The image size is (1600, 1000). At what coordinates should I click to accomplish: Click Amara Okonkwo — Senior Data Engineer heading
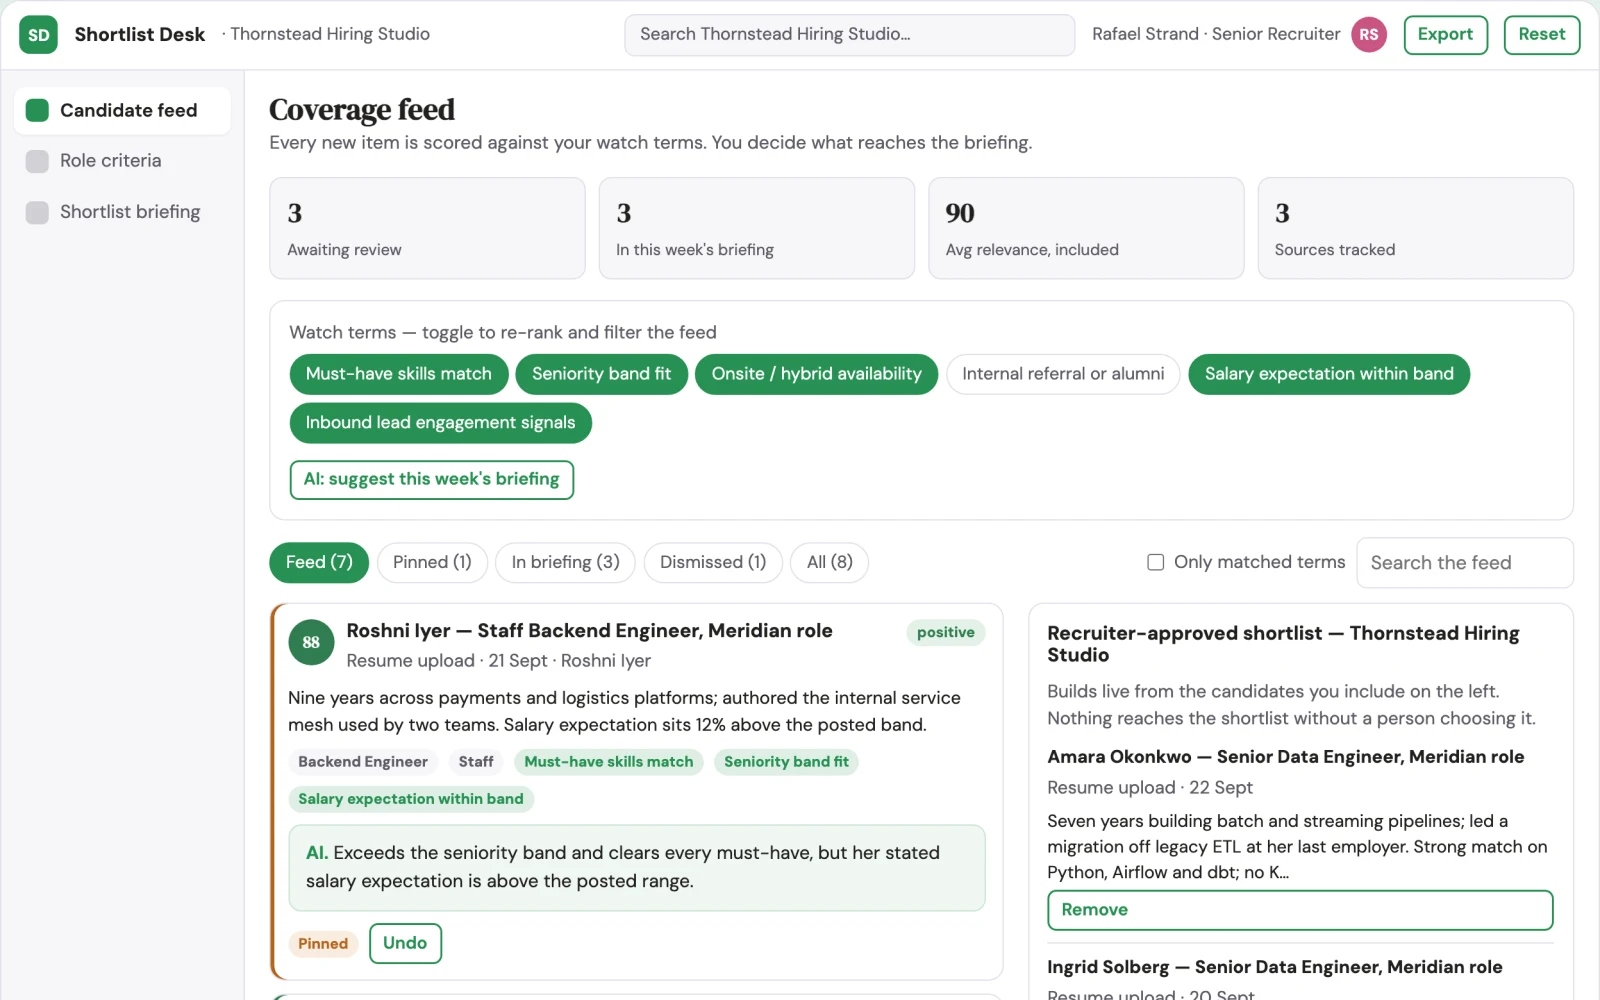(x=1285, y=757)
